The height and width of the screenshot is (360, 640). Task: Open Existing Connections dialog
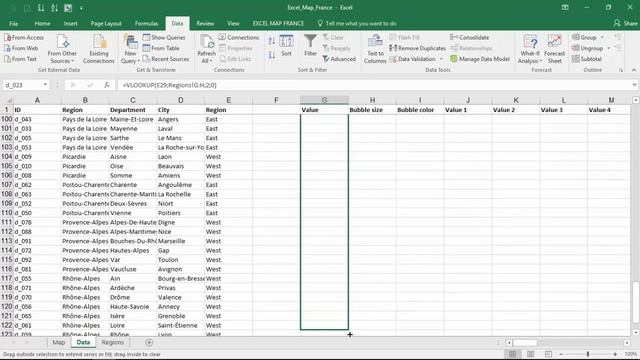click(99, 49)
